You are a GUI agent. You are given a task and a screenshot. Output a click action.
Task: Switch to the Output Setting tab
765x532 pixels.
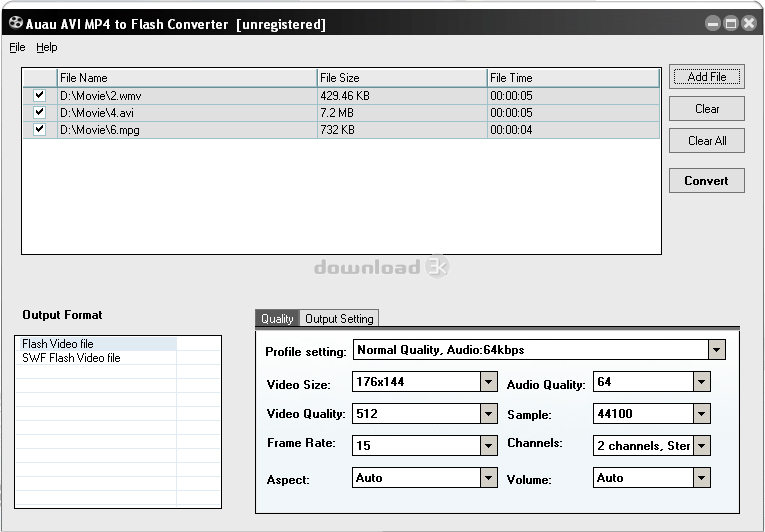pos(339,319)
